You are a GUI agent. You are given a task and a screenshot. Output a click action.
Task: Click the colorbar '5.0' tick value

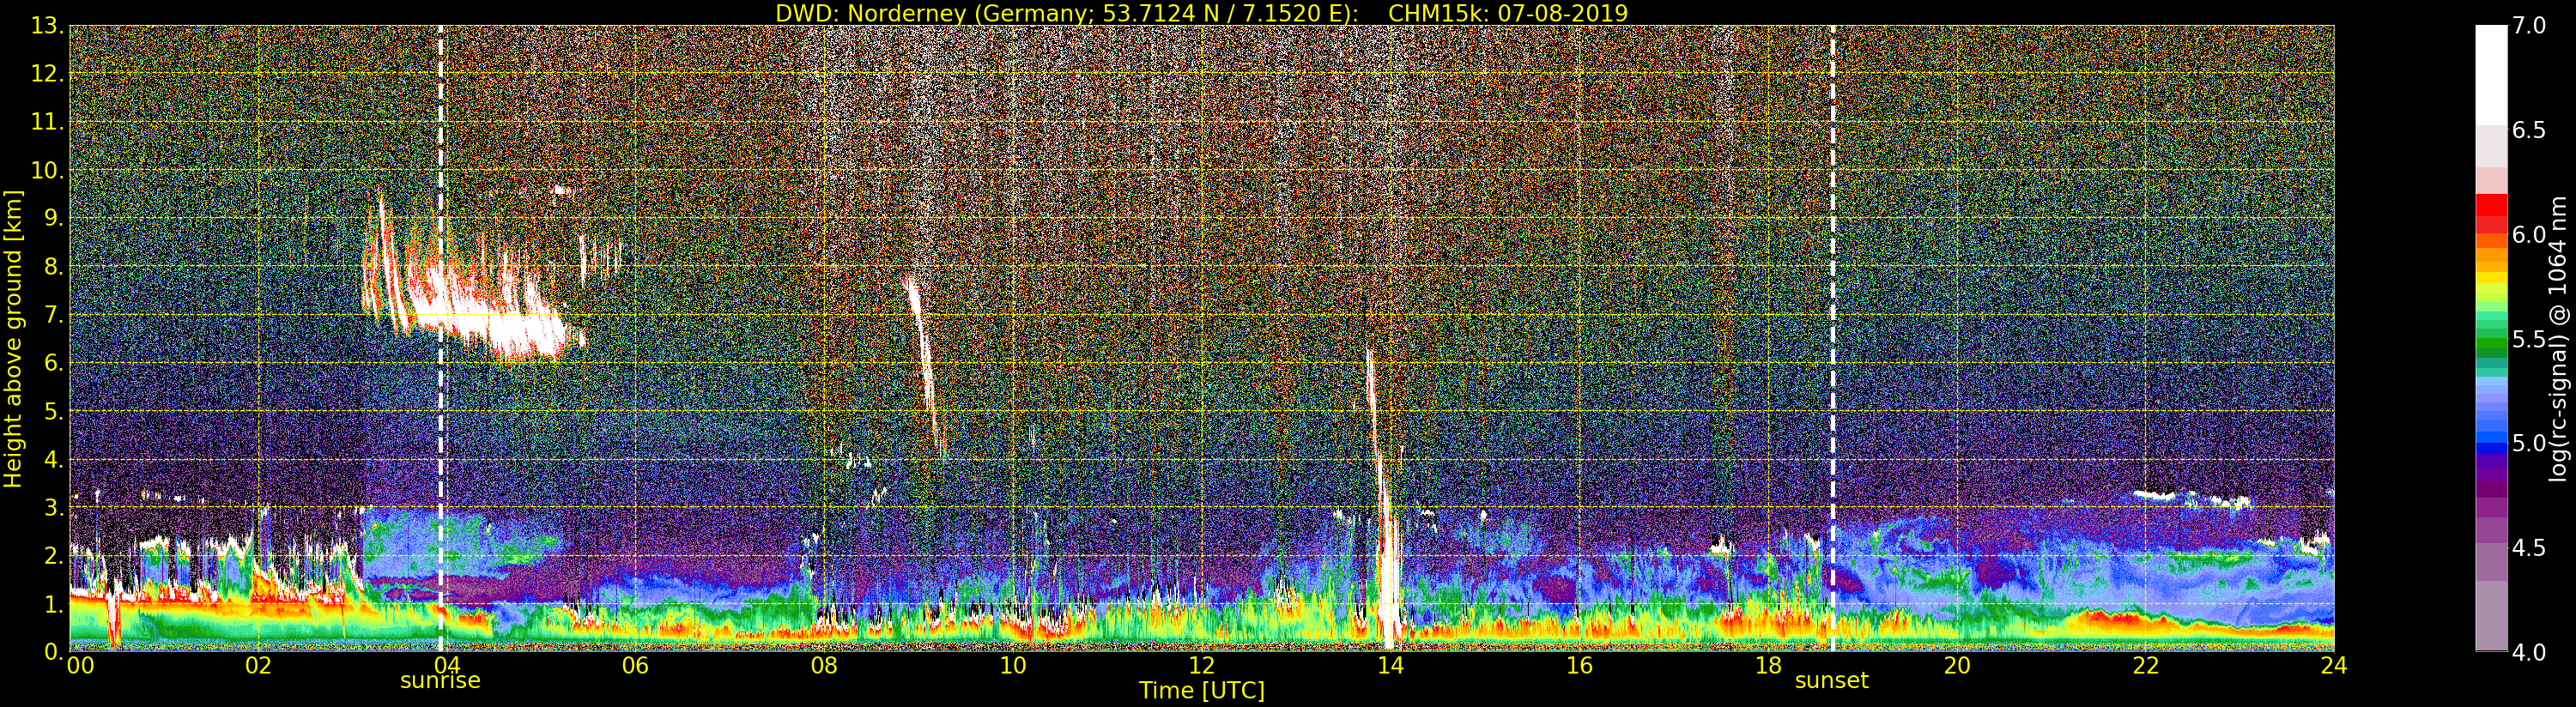[x=2529, y=443]
